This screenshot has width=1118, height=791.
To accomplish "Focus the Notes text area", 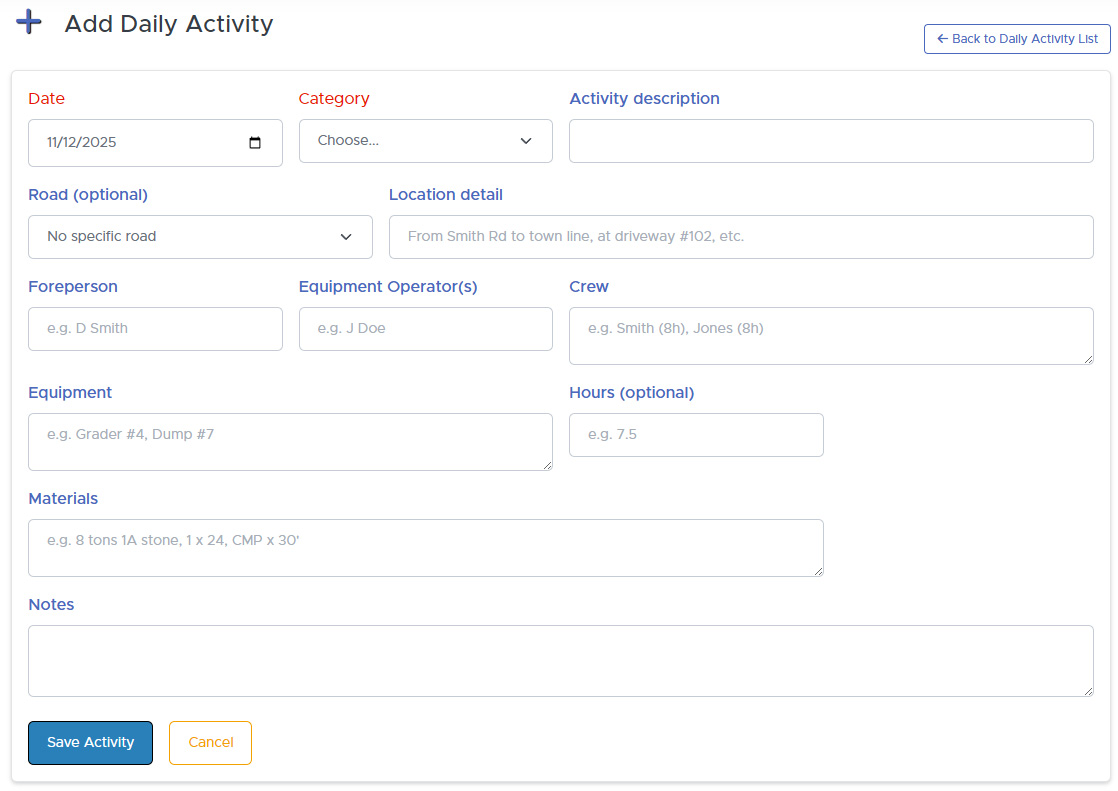I will tap(560, 661).
